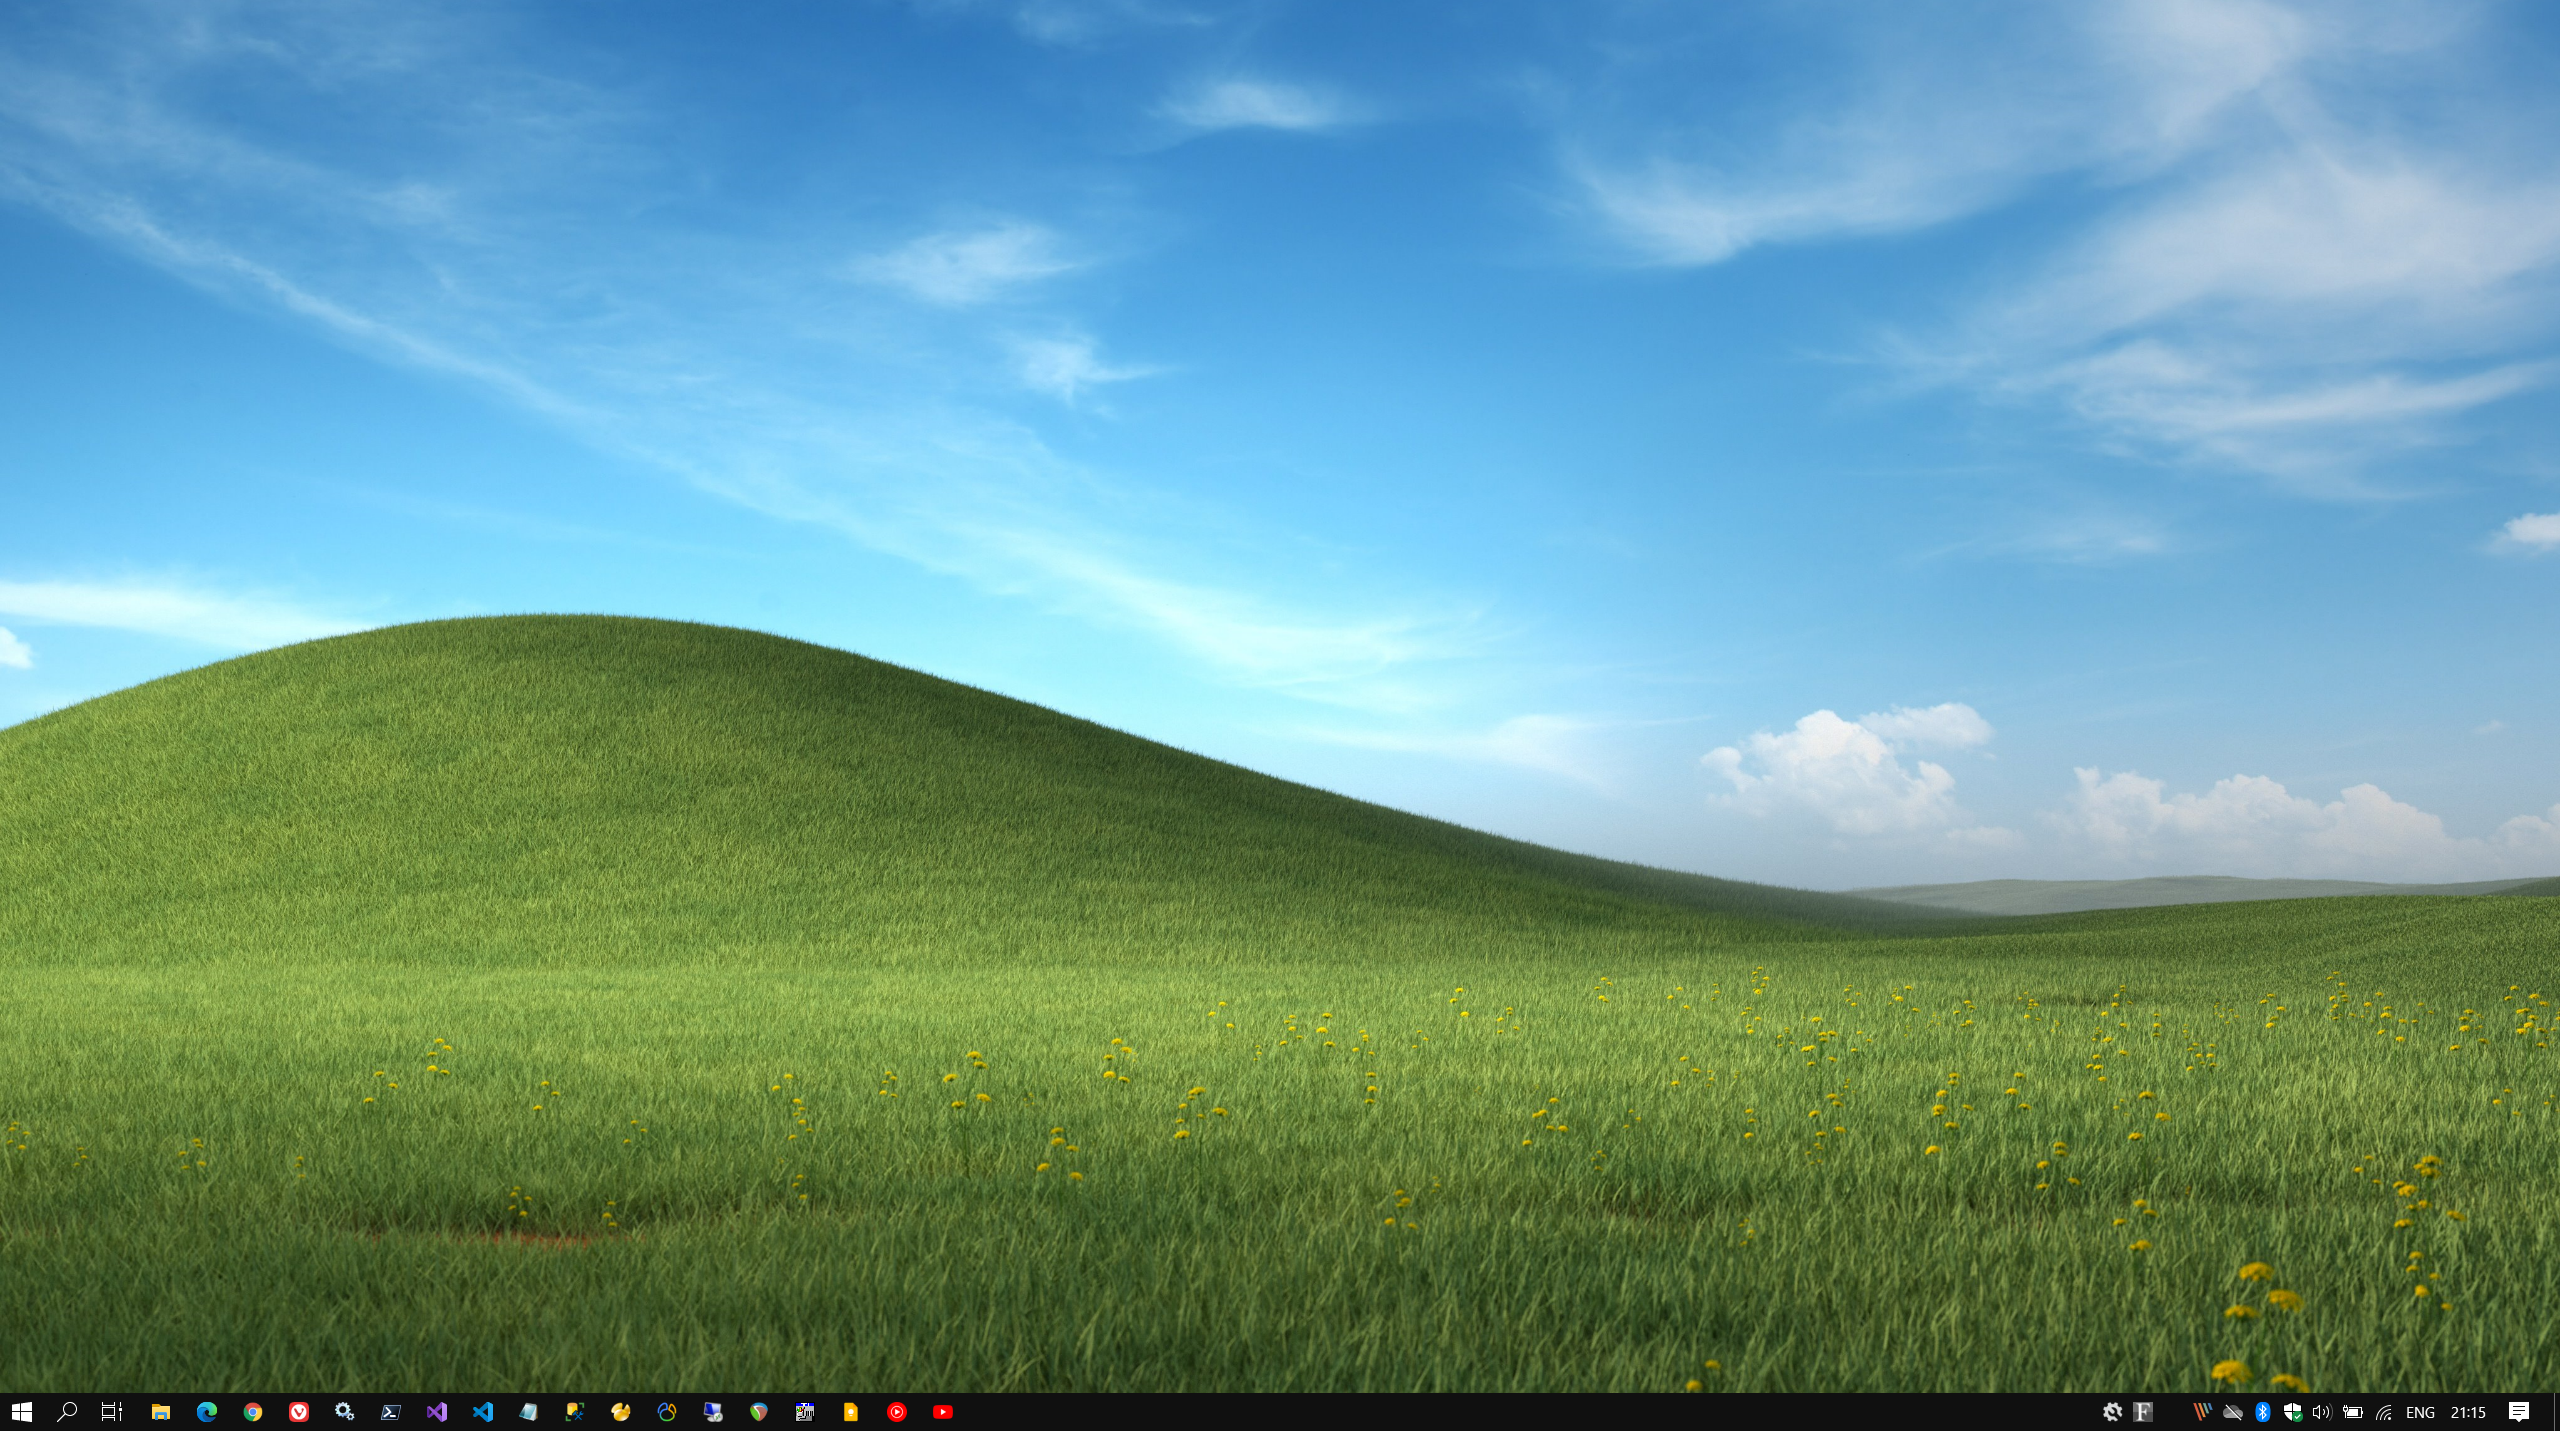The width and height of the screenshot is (2560, 1431).
Task: Open the yellow database tools icon on taskbar
Action: pos(574,1412)
